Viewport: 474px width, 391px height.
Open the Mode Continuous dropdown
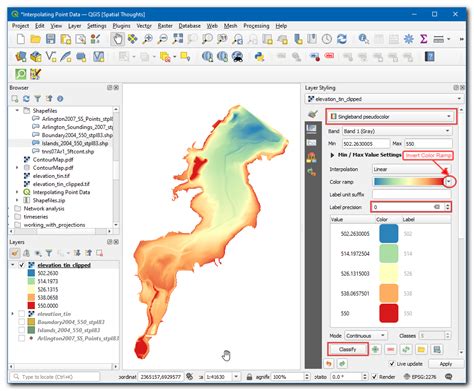pos(366,336)
